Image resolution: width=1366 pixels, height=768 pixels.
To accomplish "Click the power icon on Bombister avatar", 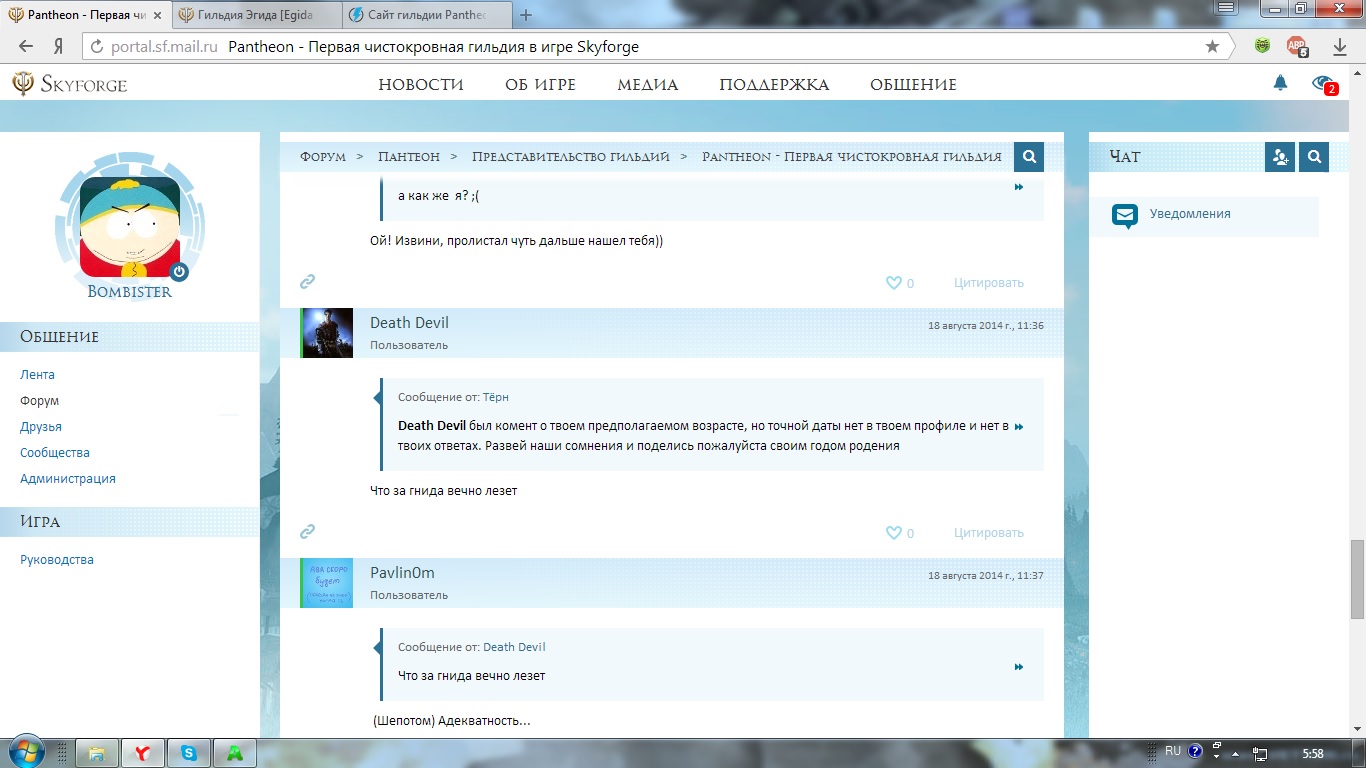I will [x=179, y=271].
